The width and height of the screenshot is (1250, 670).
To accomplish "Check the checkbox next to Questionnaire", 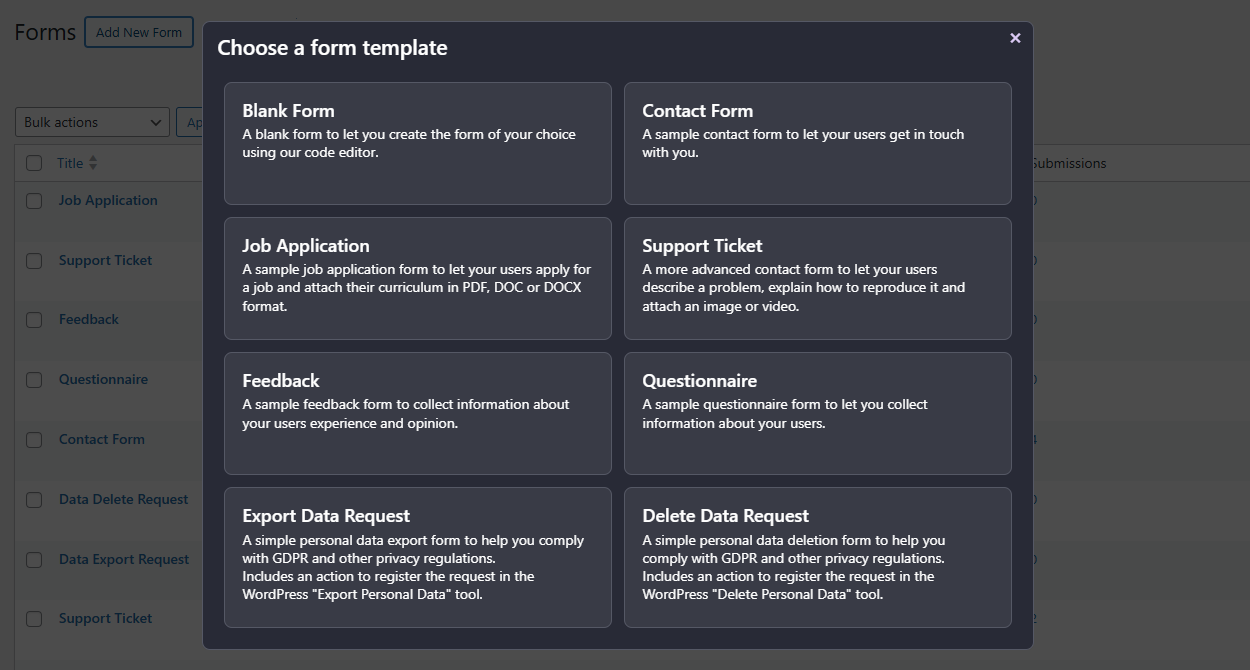I will coord(33,379).
